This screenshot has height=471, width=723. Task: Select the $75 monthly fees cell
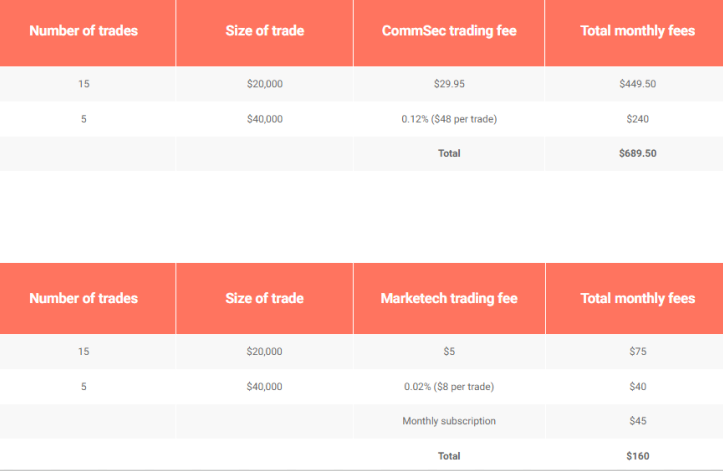coord(637,352)
